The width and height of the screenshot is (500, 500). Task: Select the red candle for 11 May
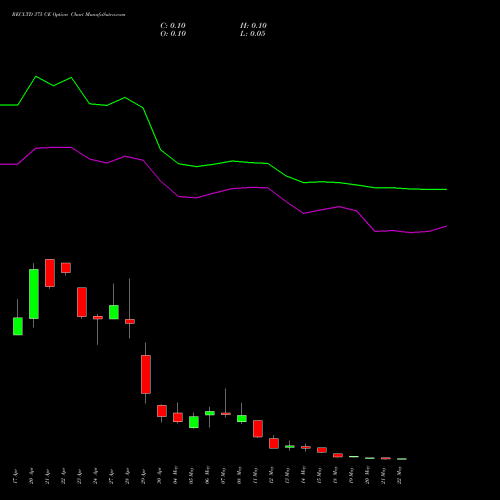[x=258, y=429]
